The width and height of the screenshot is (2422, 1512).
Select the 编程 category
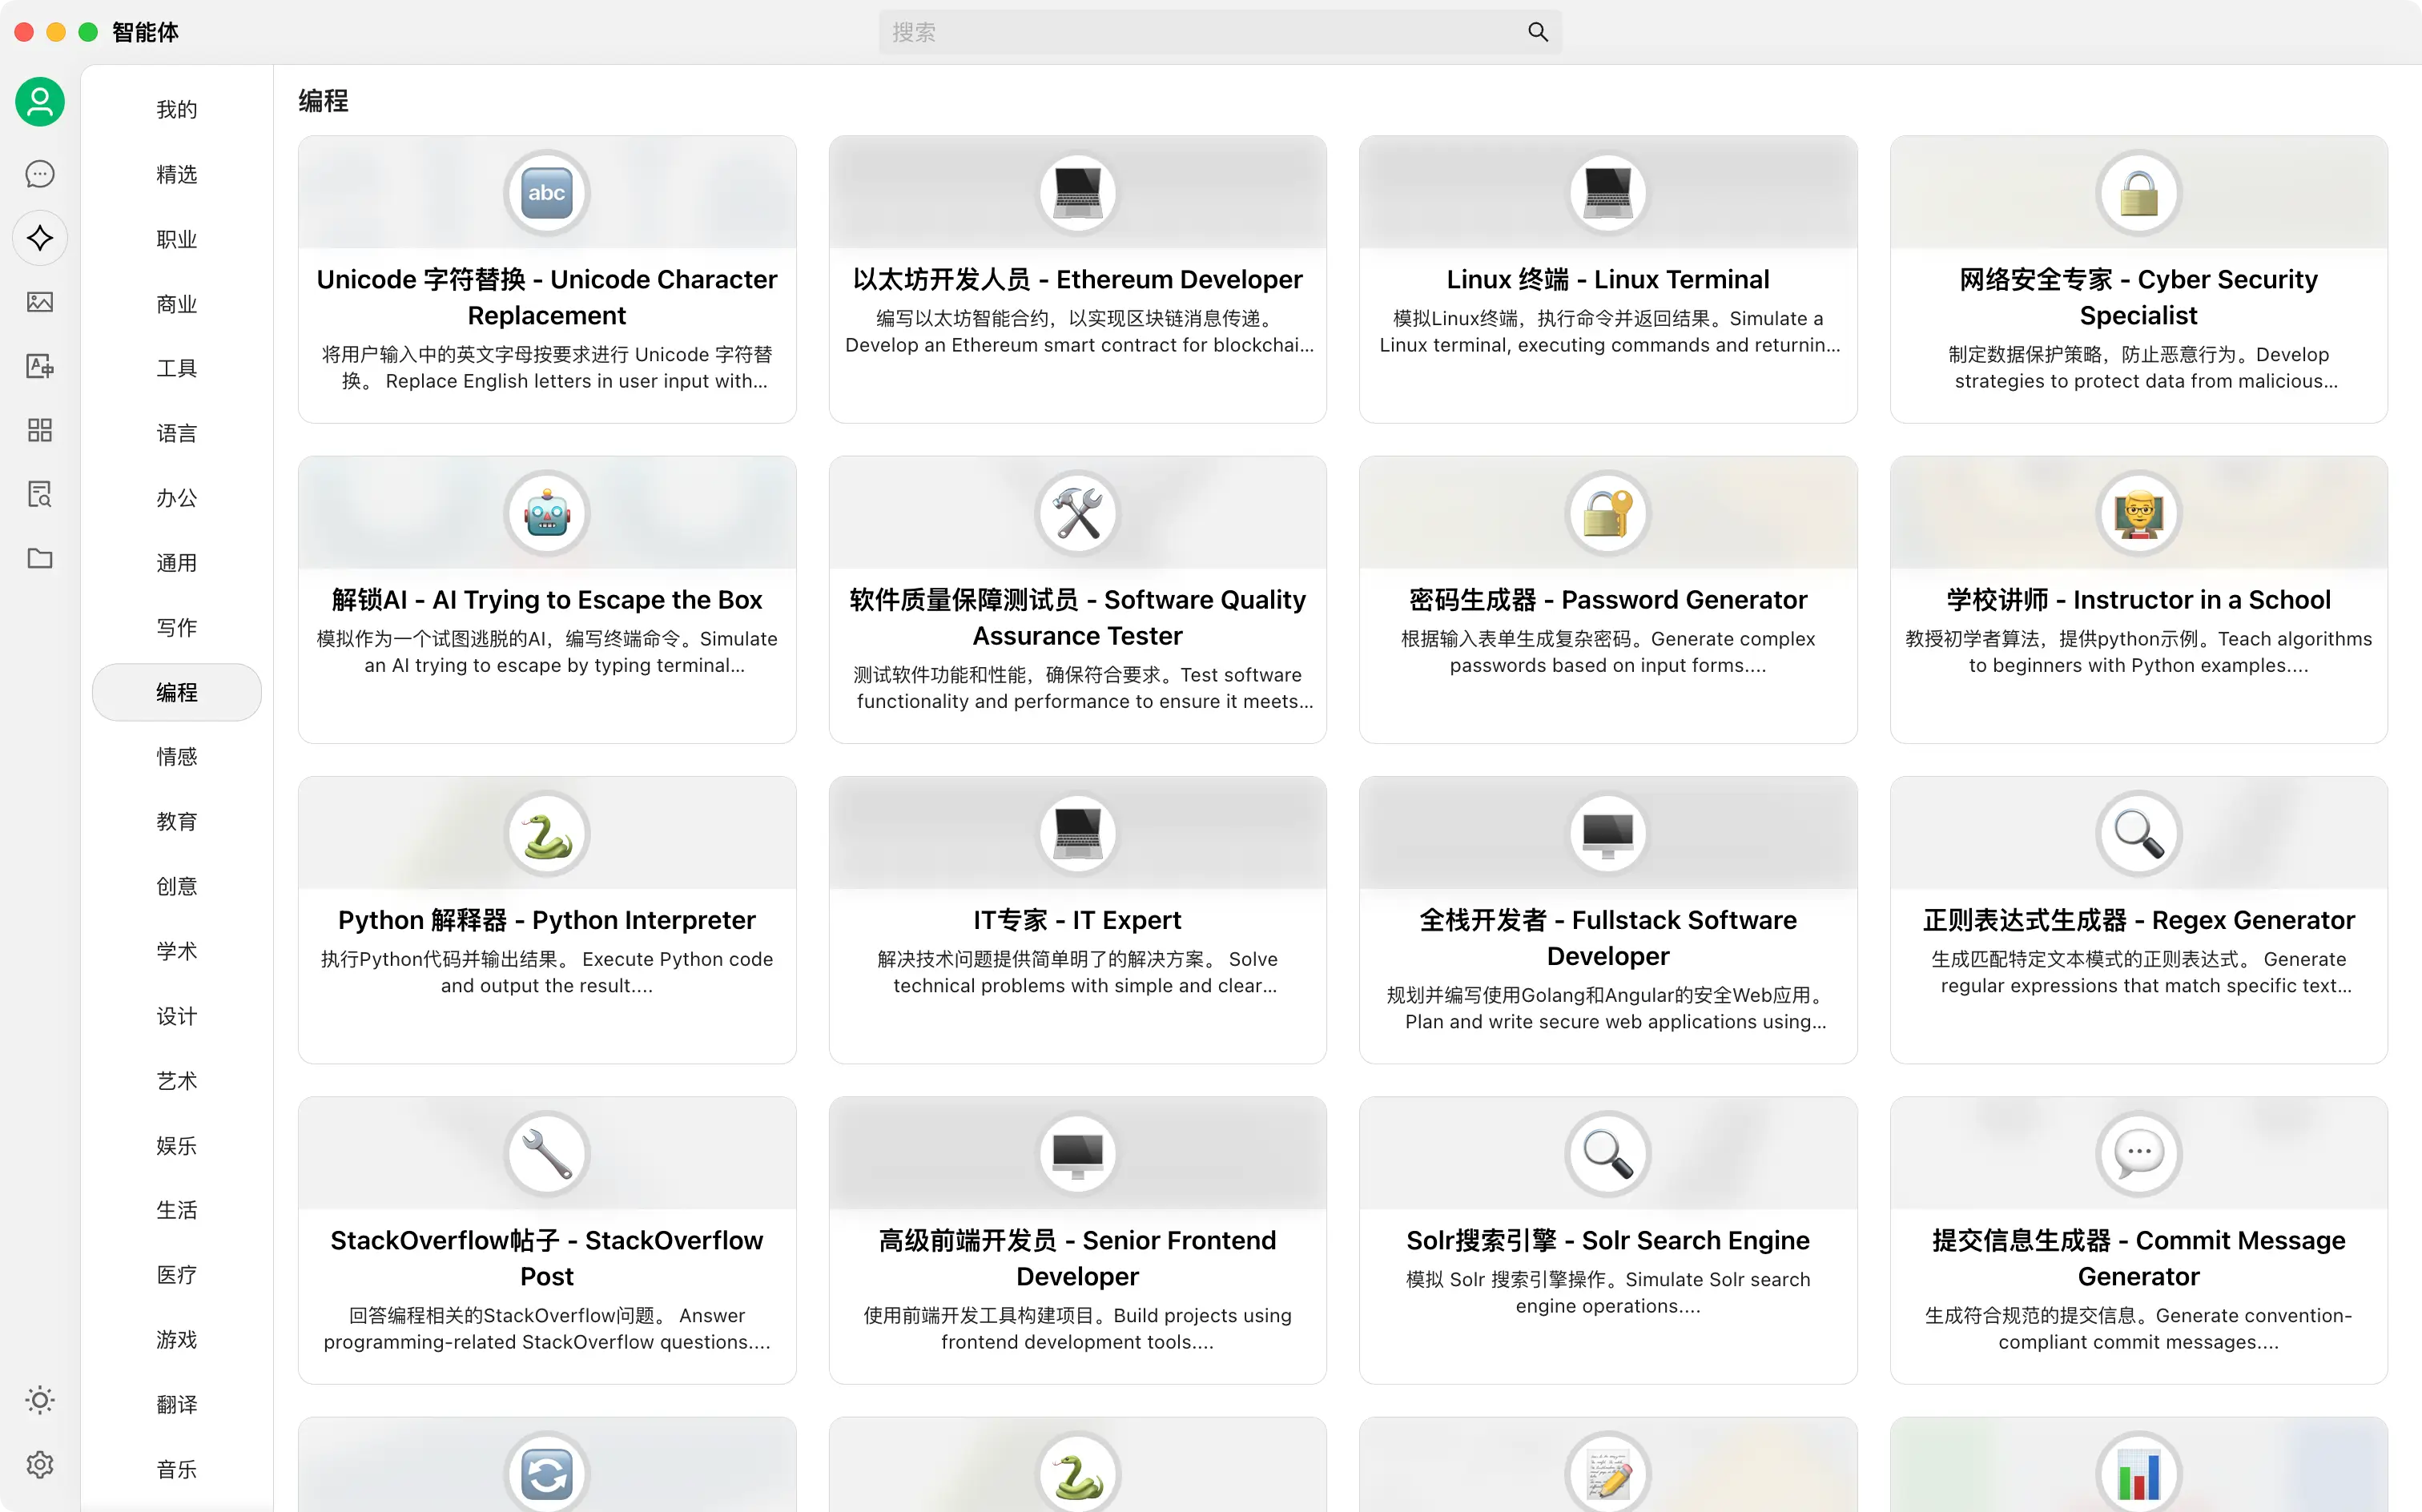(x=177, y=692)
